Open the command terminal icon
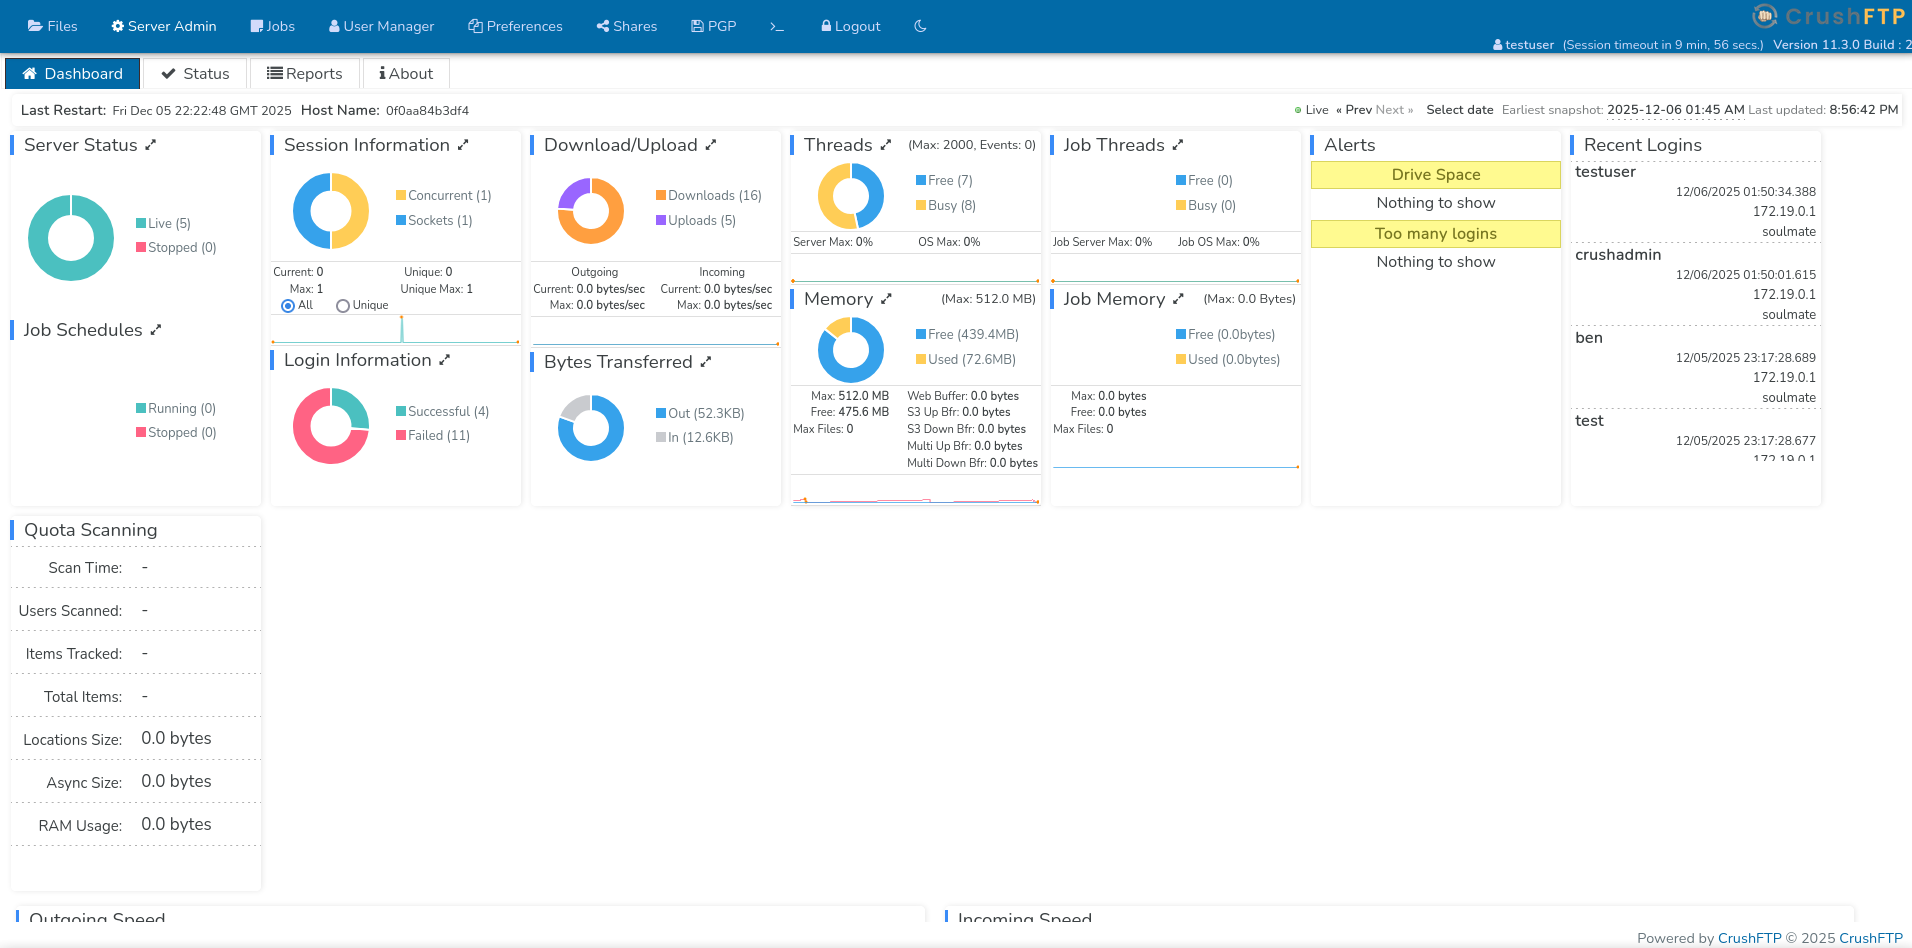This screenshot has height=948, width=1912. click(x=777, y=26)
